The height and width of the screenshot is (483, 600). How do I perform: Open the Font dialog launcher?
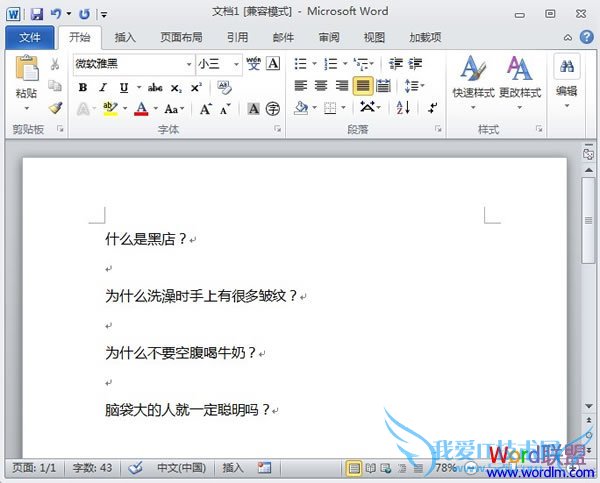click(x=278, y=129)
